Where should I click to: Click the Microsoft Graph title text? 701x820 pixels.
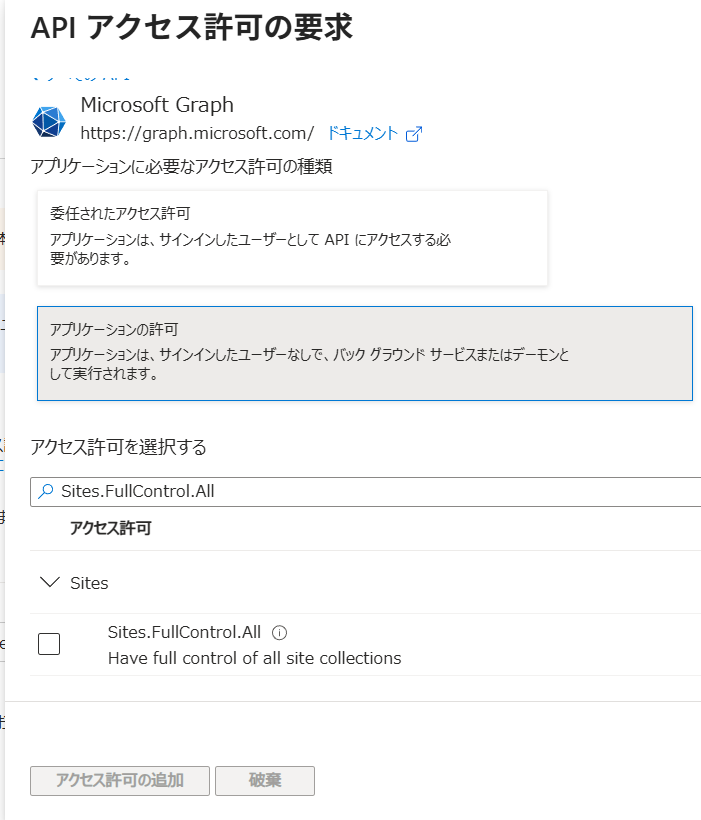[x=157, y=105]
